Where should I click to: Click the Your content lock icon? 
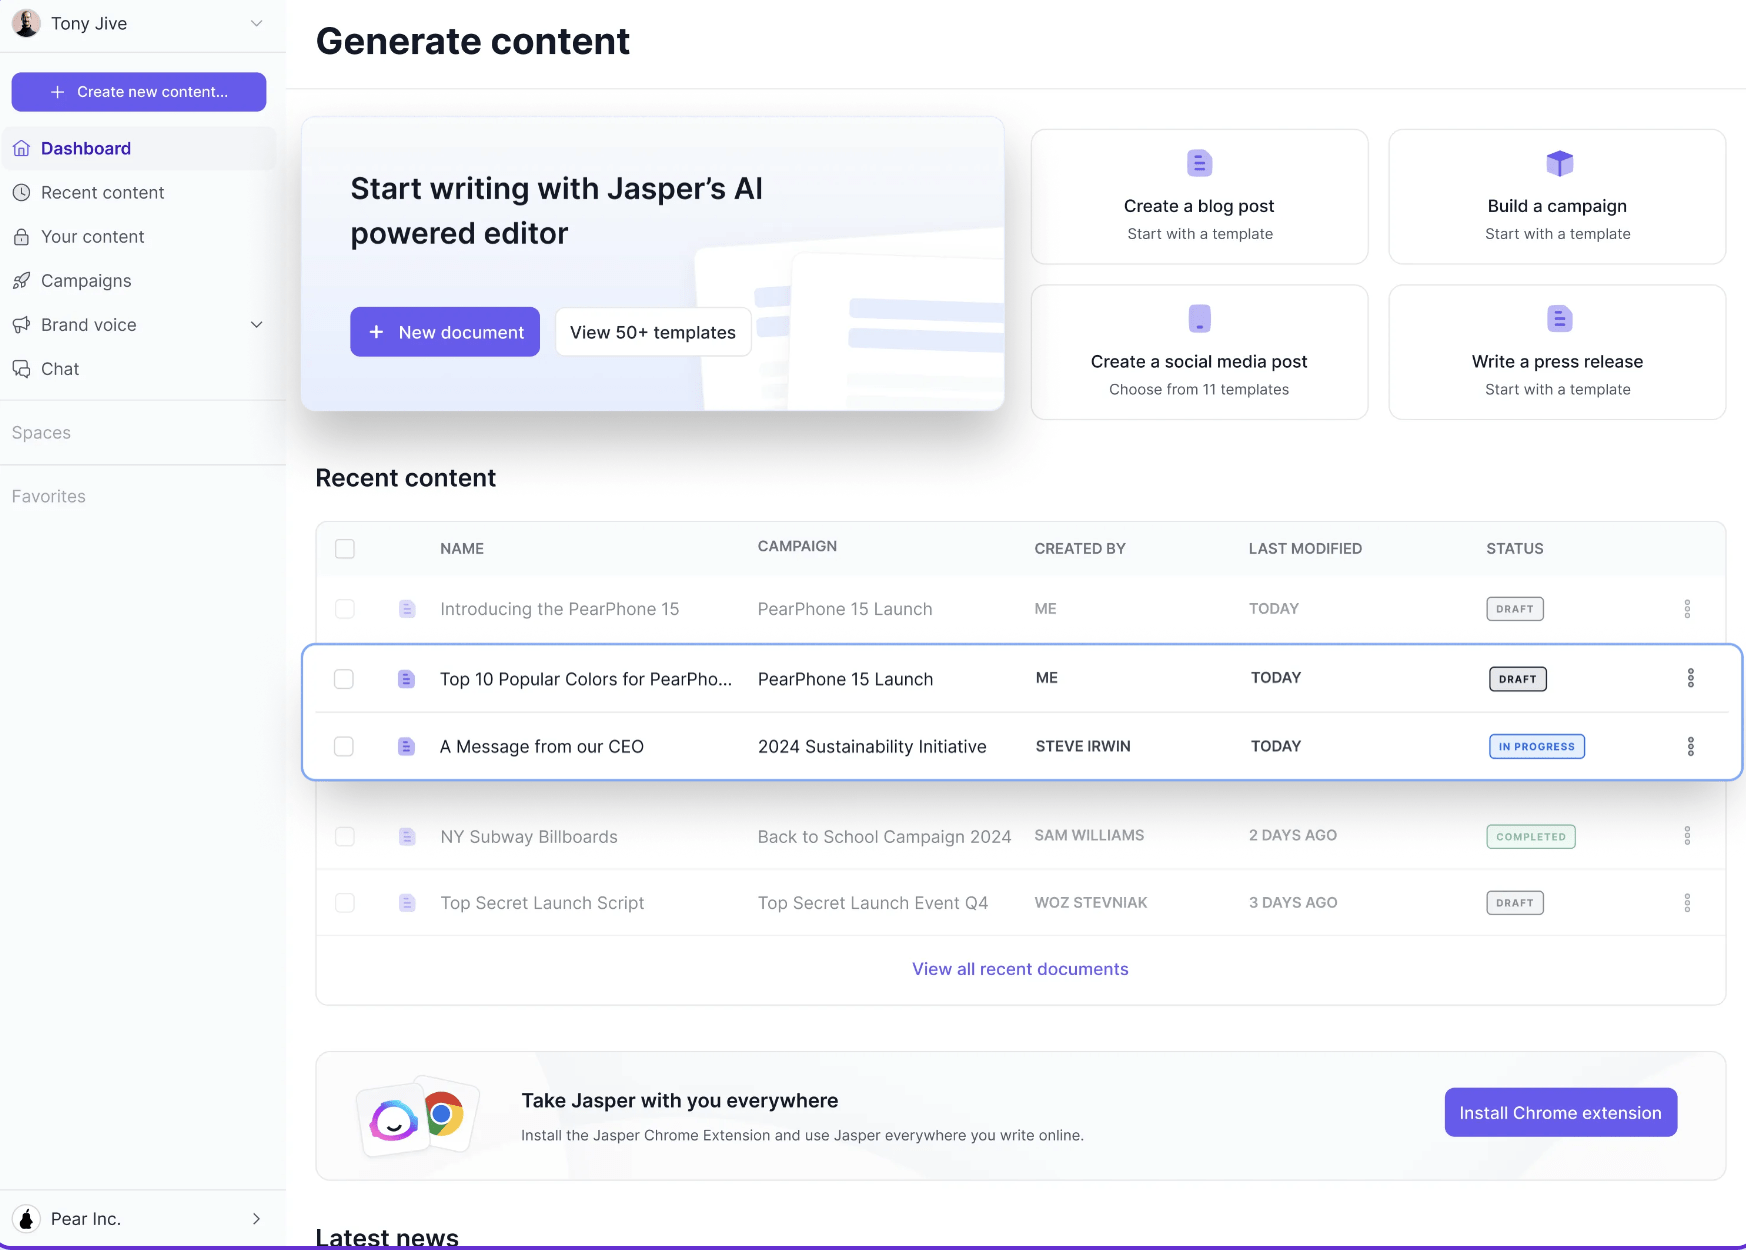[21, 237]
